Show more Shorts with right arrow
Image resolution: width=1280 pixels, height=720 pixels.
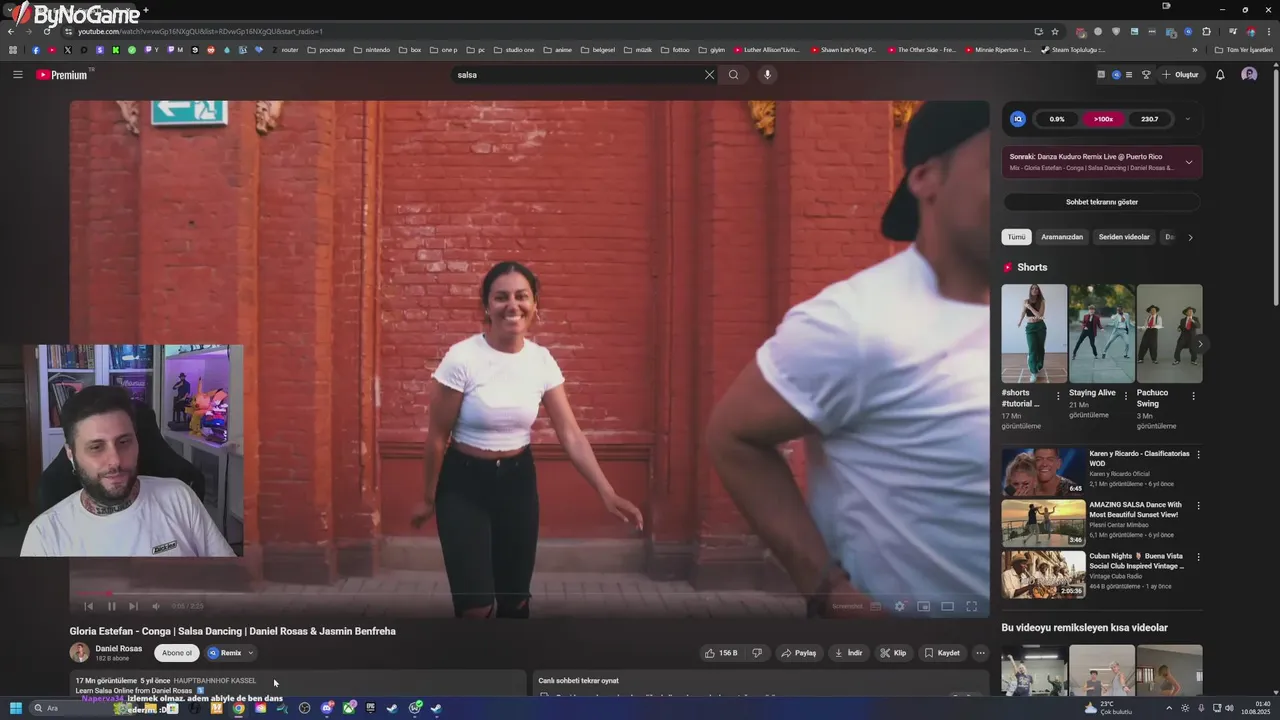(x=1200, y=344)
